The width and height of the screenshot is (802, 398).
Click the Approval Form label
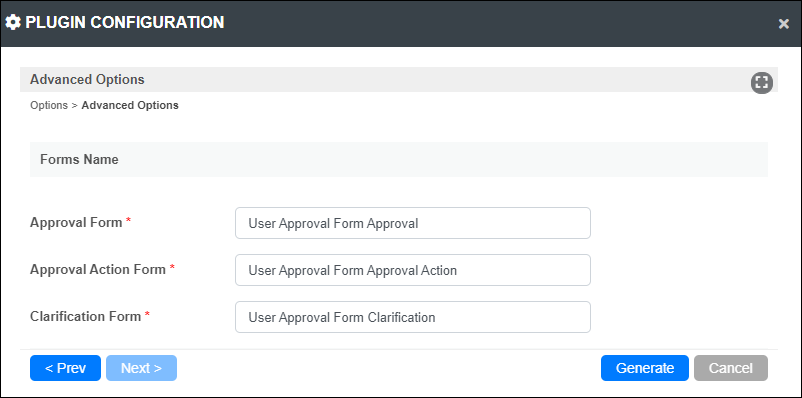(x=76, y=223)
